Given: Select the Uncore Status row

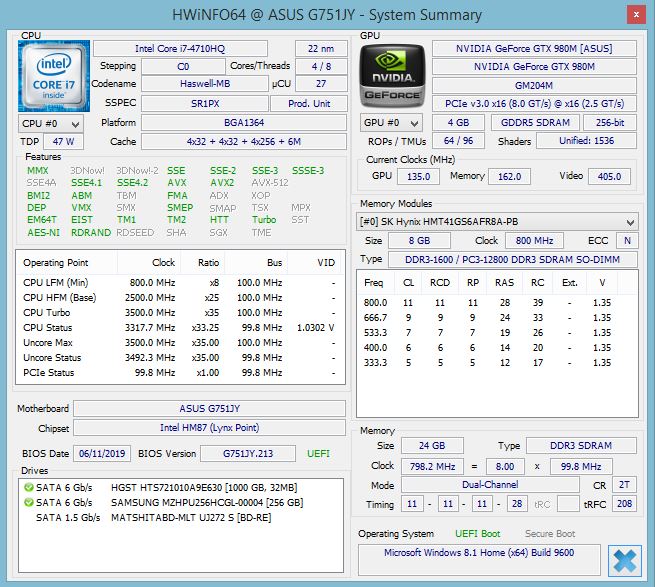Looking at the screenshot, I should coord(180,358).
